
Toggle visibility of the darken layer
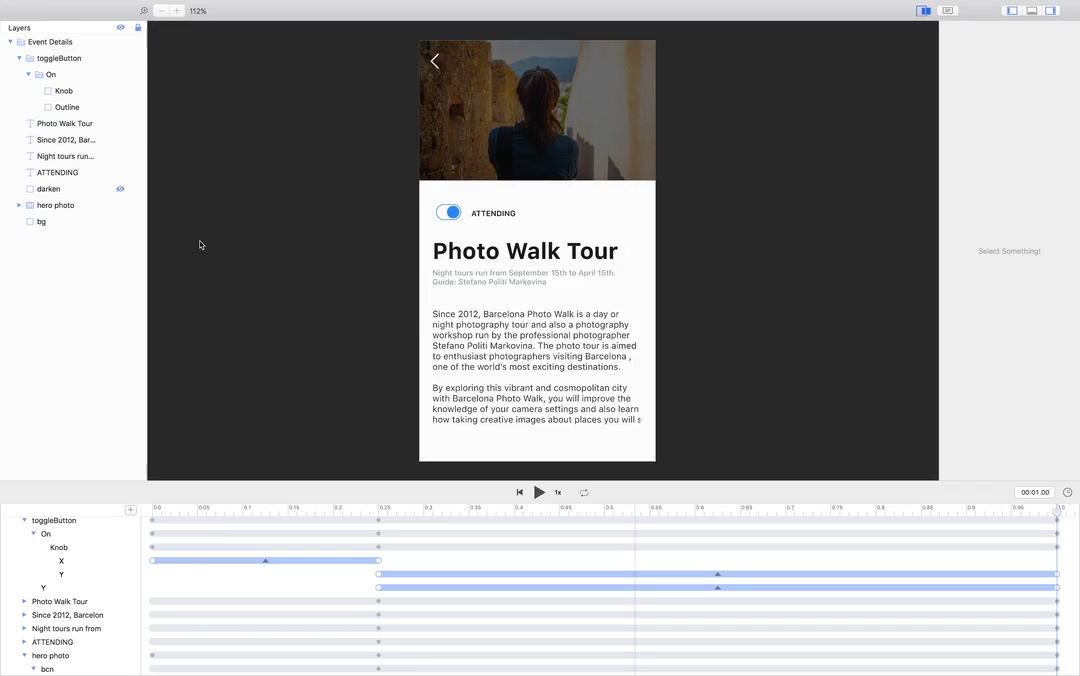(121, 189)
